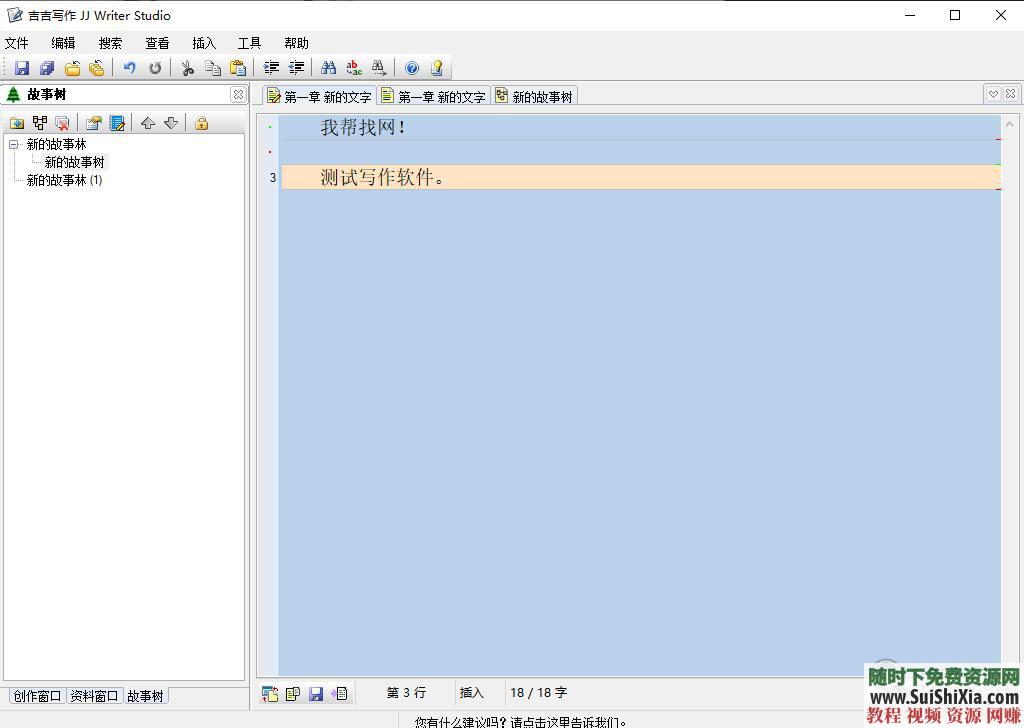Click the Redo icon
Viewport: 1024px width, 728px height.
point(155,67)
